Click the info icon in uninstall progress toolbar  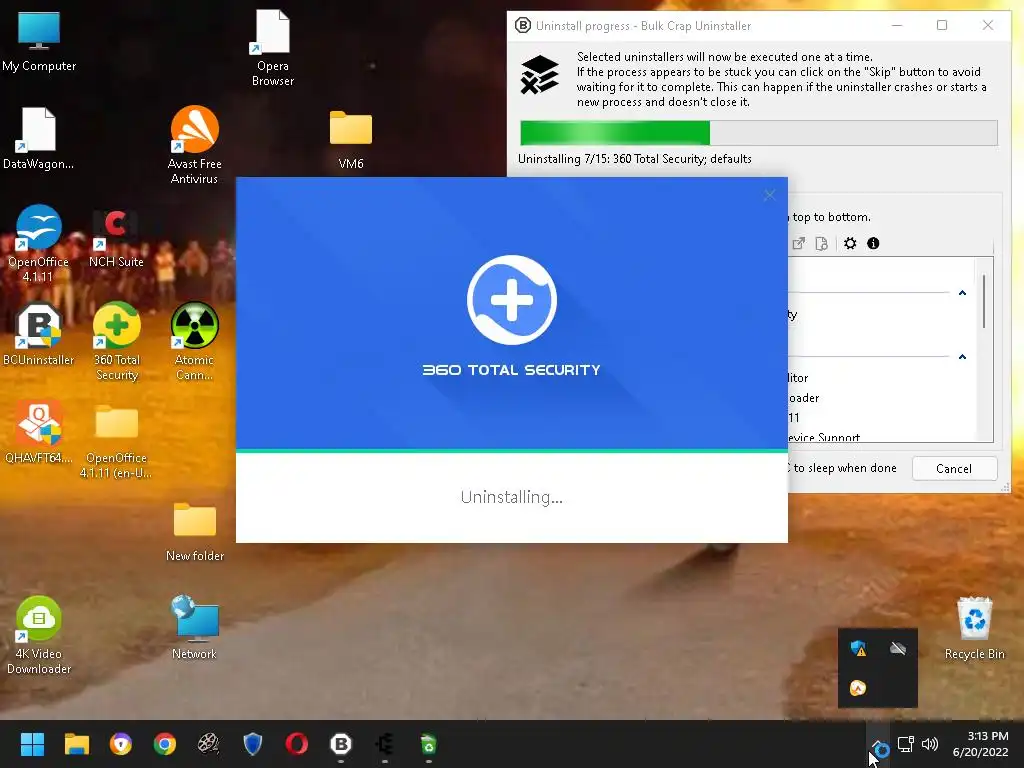click(873, 244)
